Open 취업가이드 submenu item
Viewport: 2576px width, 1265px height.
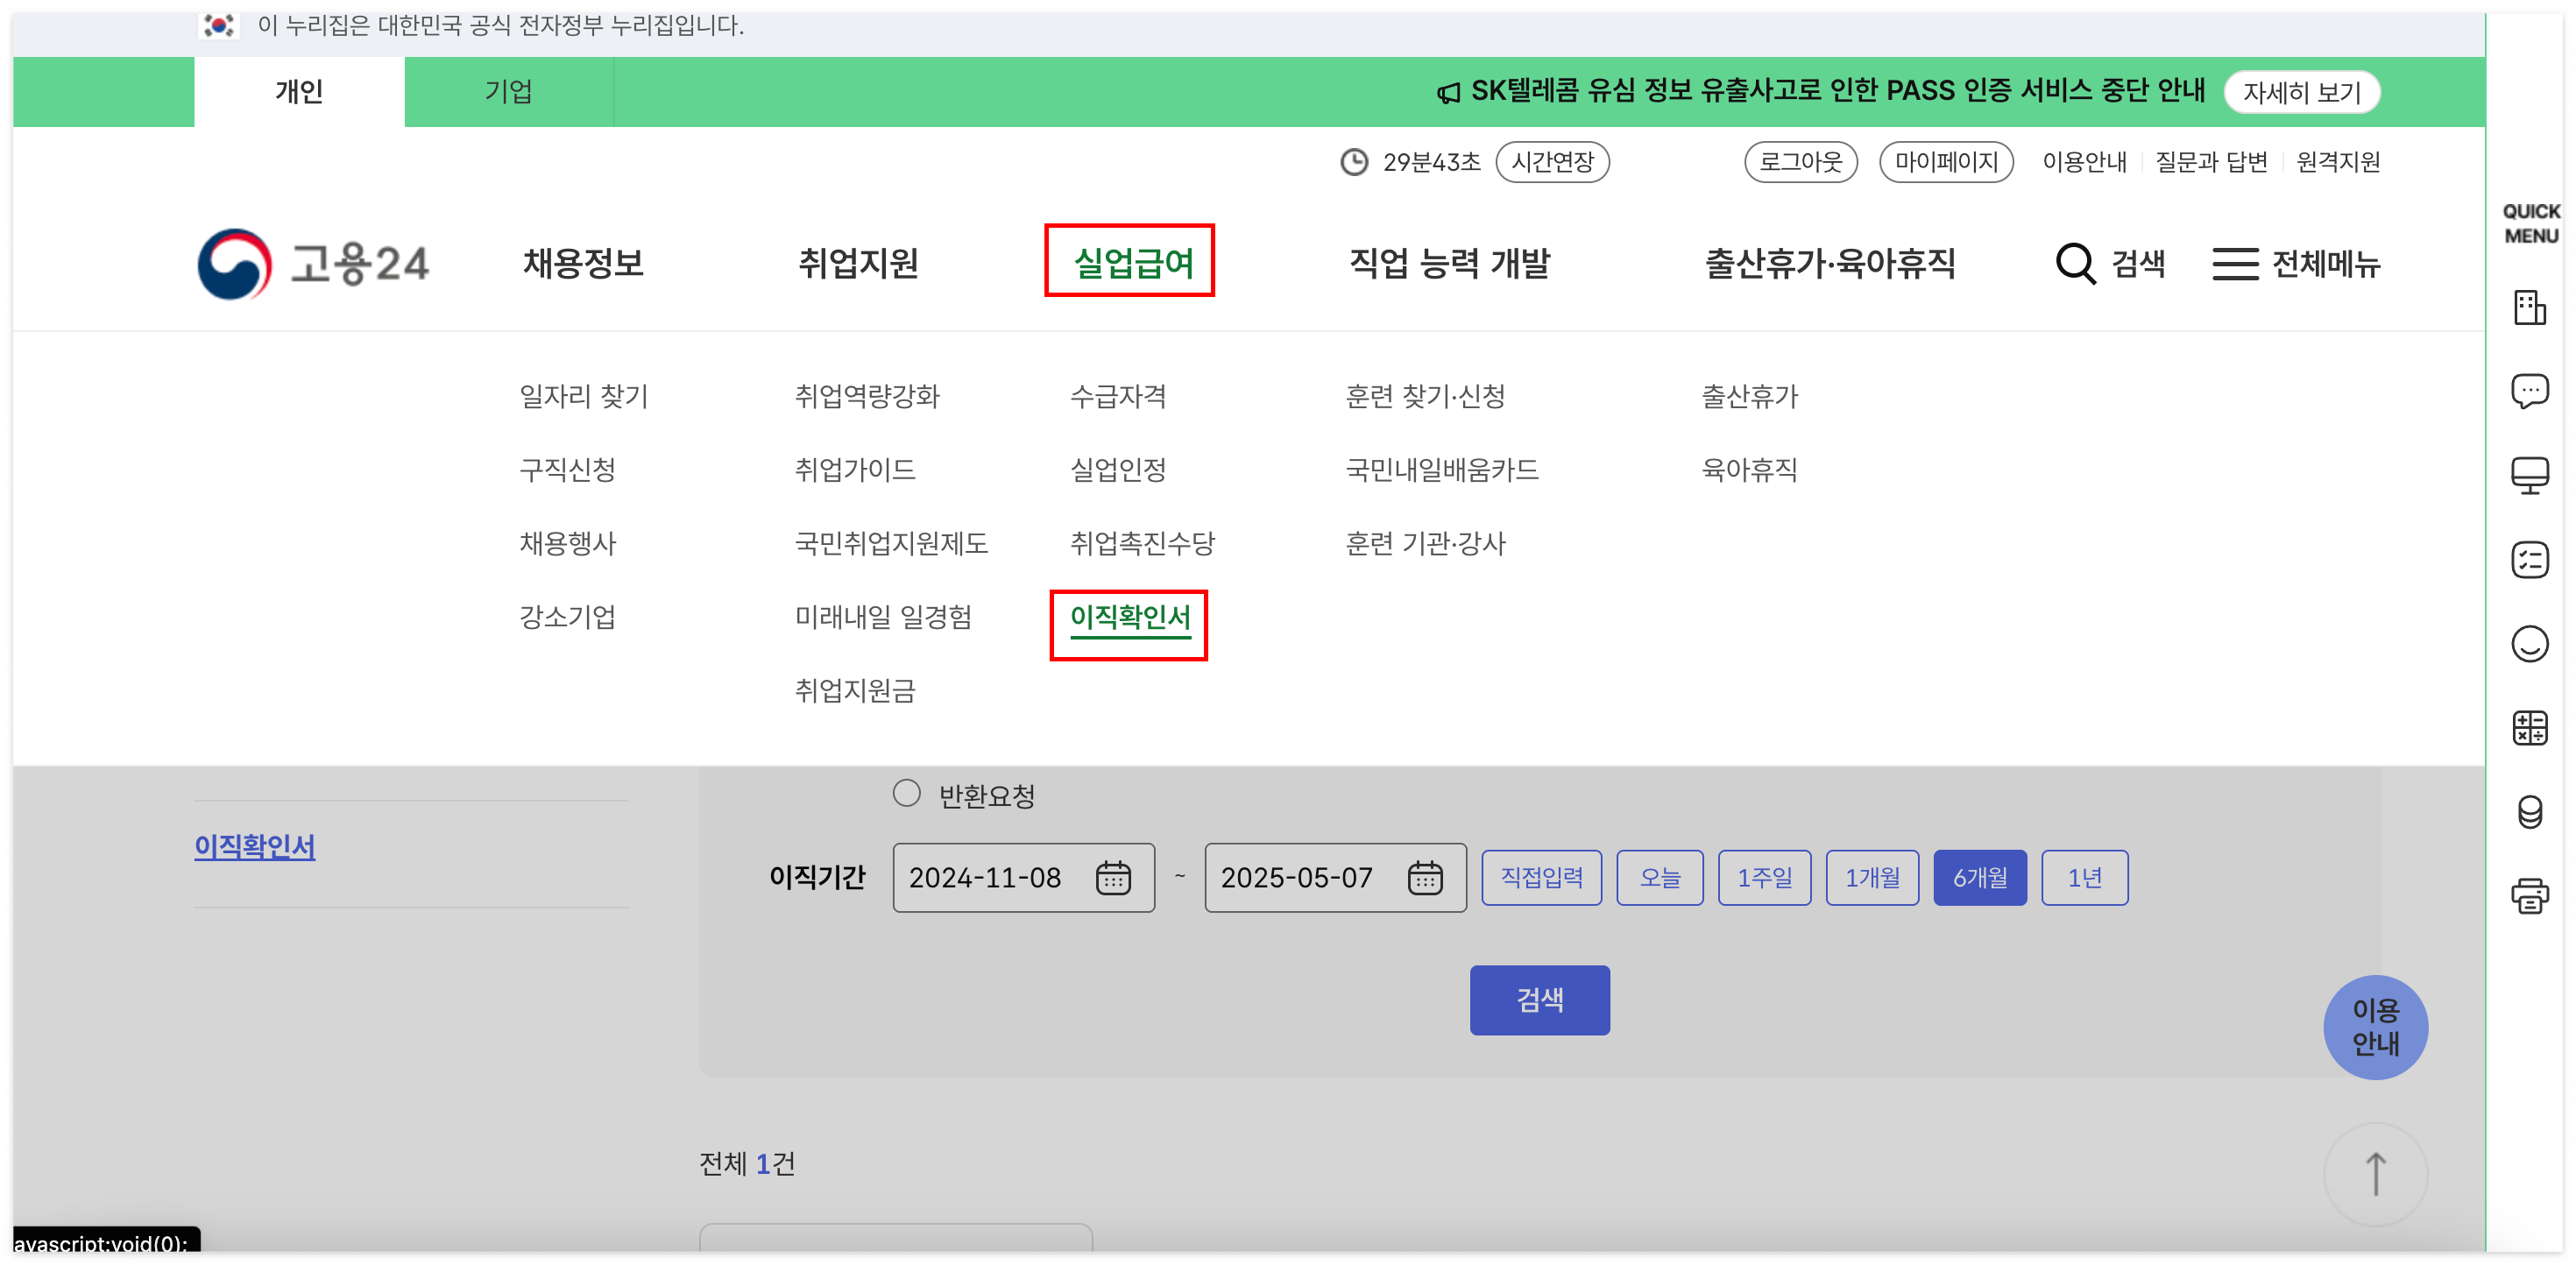[x=855, y=470]
